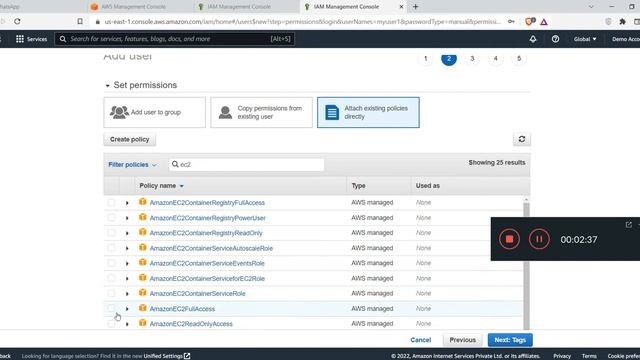Select Attach existing policies directly
Viewport: 640px width, 360px height.
coord(368,112)
